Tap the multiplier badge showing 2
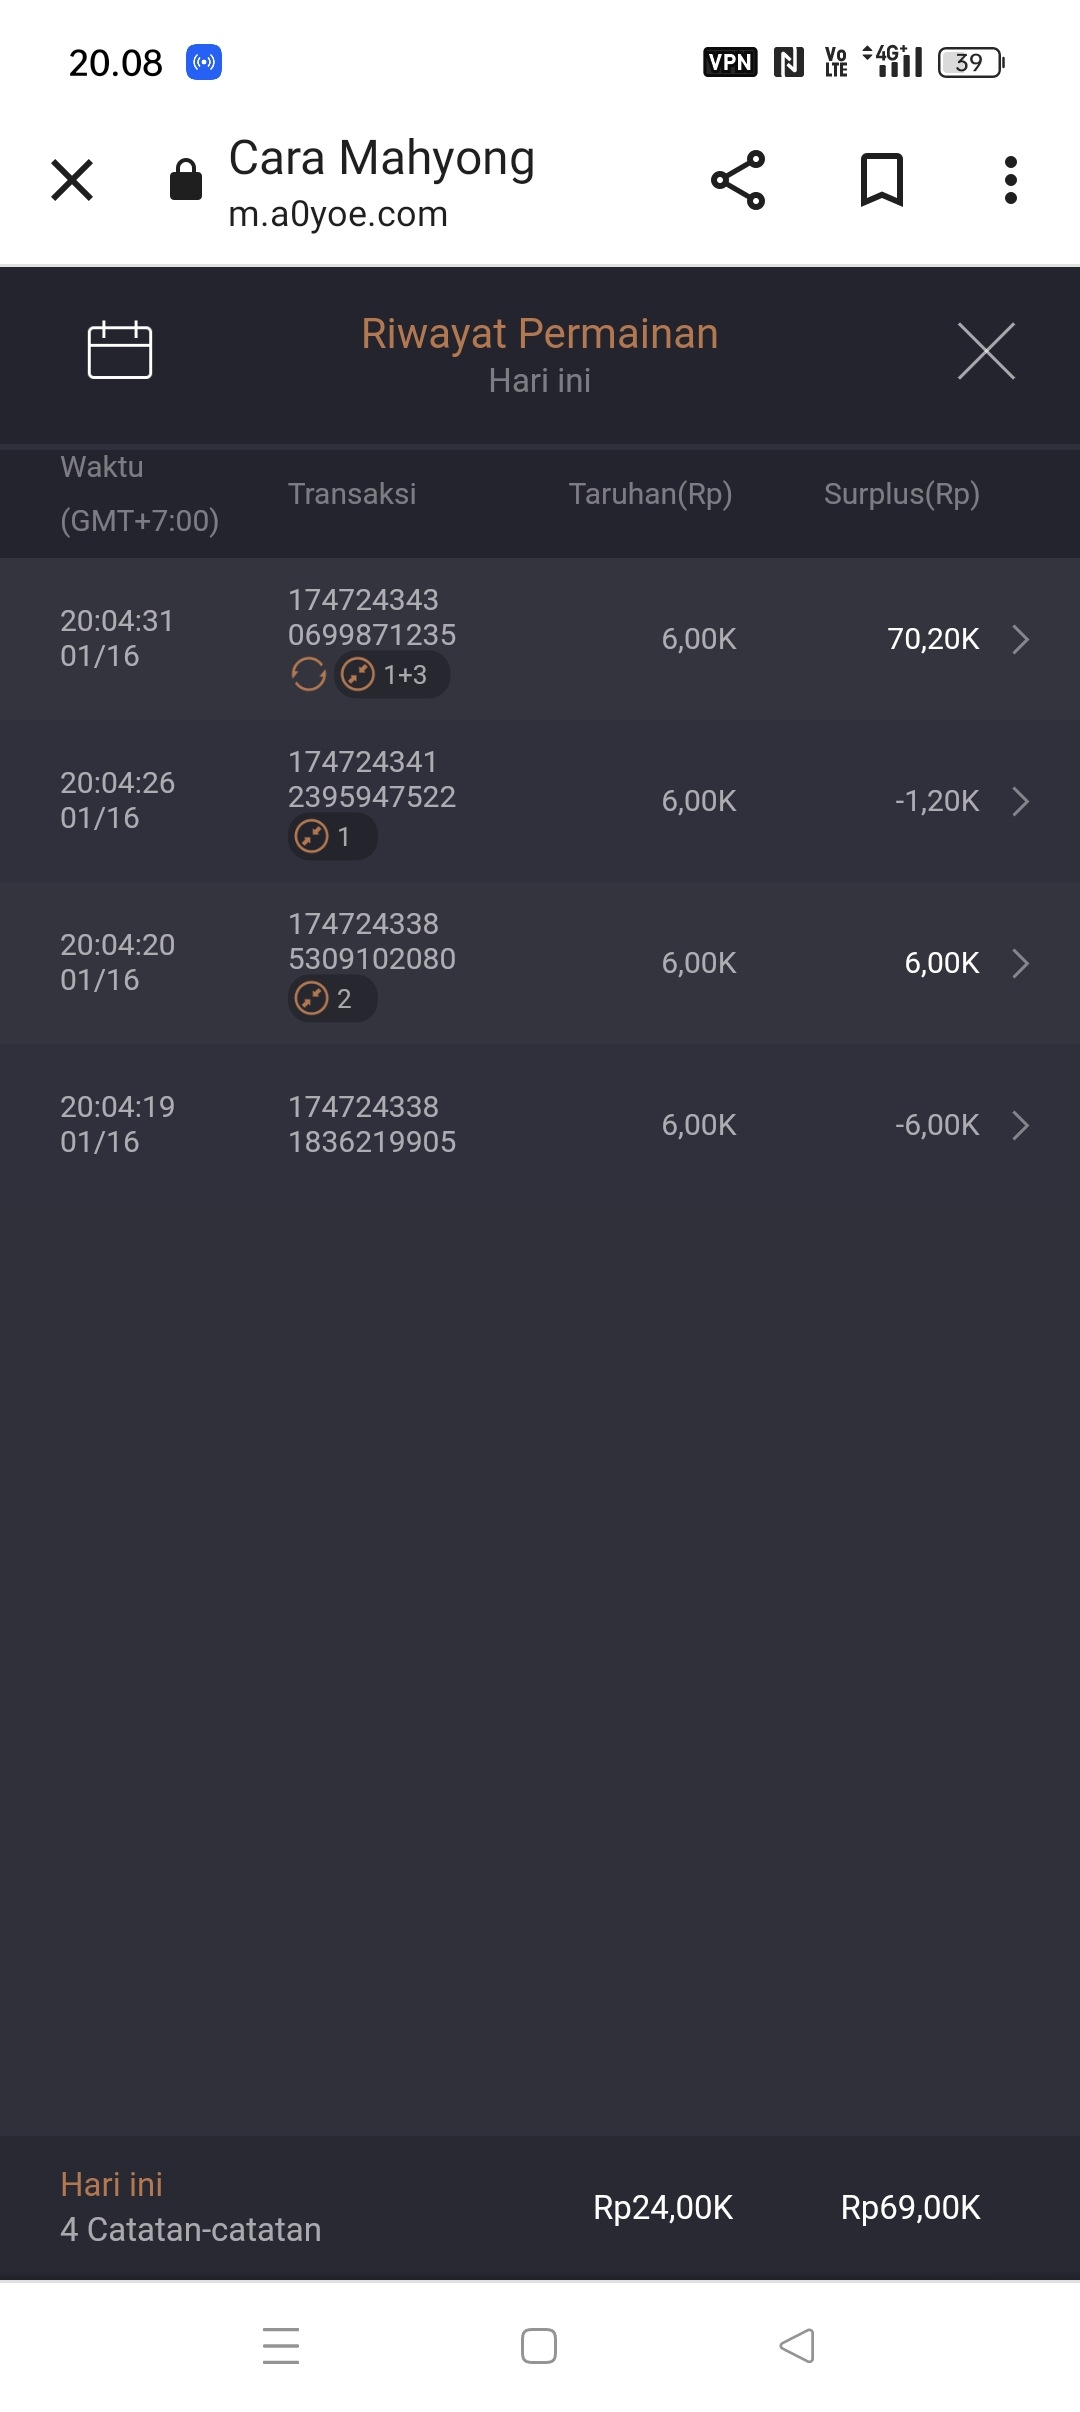 pos(332,999)
